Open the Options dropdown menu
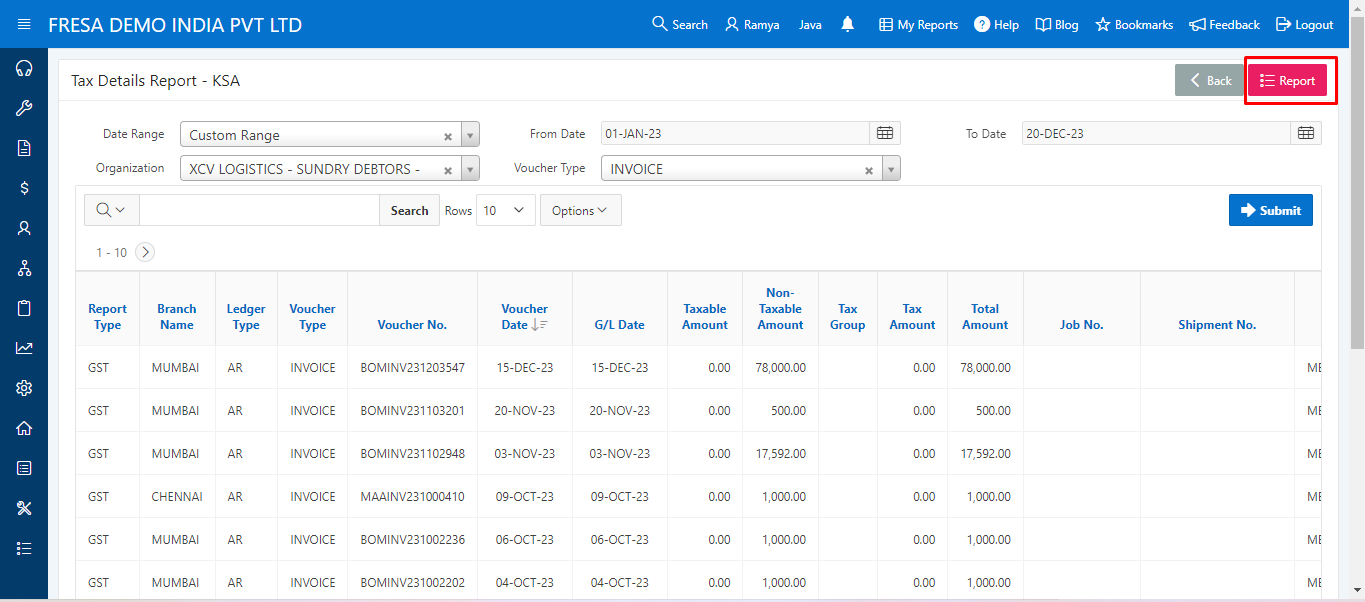 [580, 210]
